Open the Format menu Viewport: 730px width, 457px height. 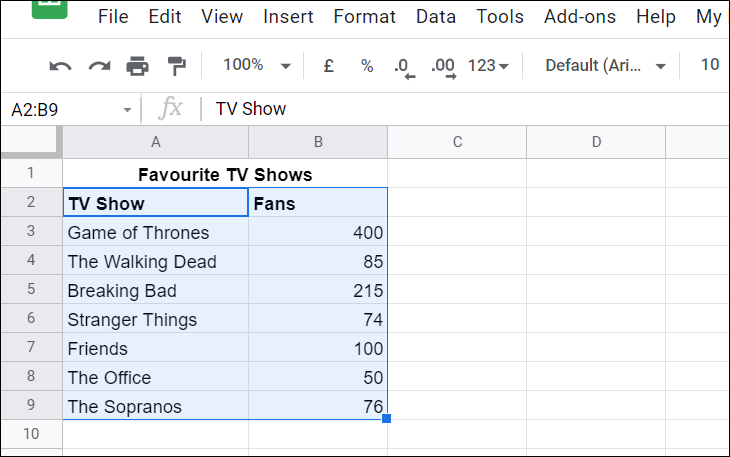click(365, 17)
